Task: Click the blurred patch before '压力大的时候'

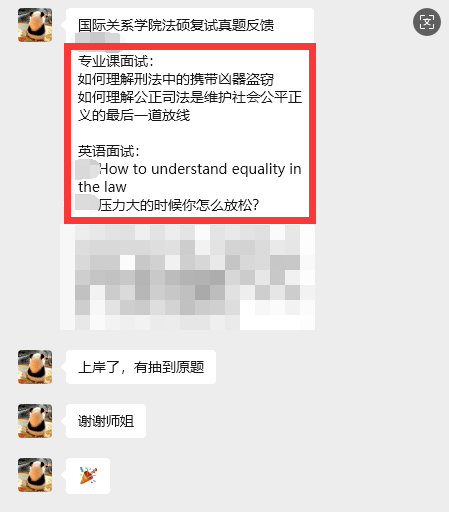Action: tap(86, 203)
